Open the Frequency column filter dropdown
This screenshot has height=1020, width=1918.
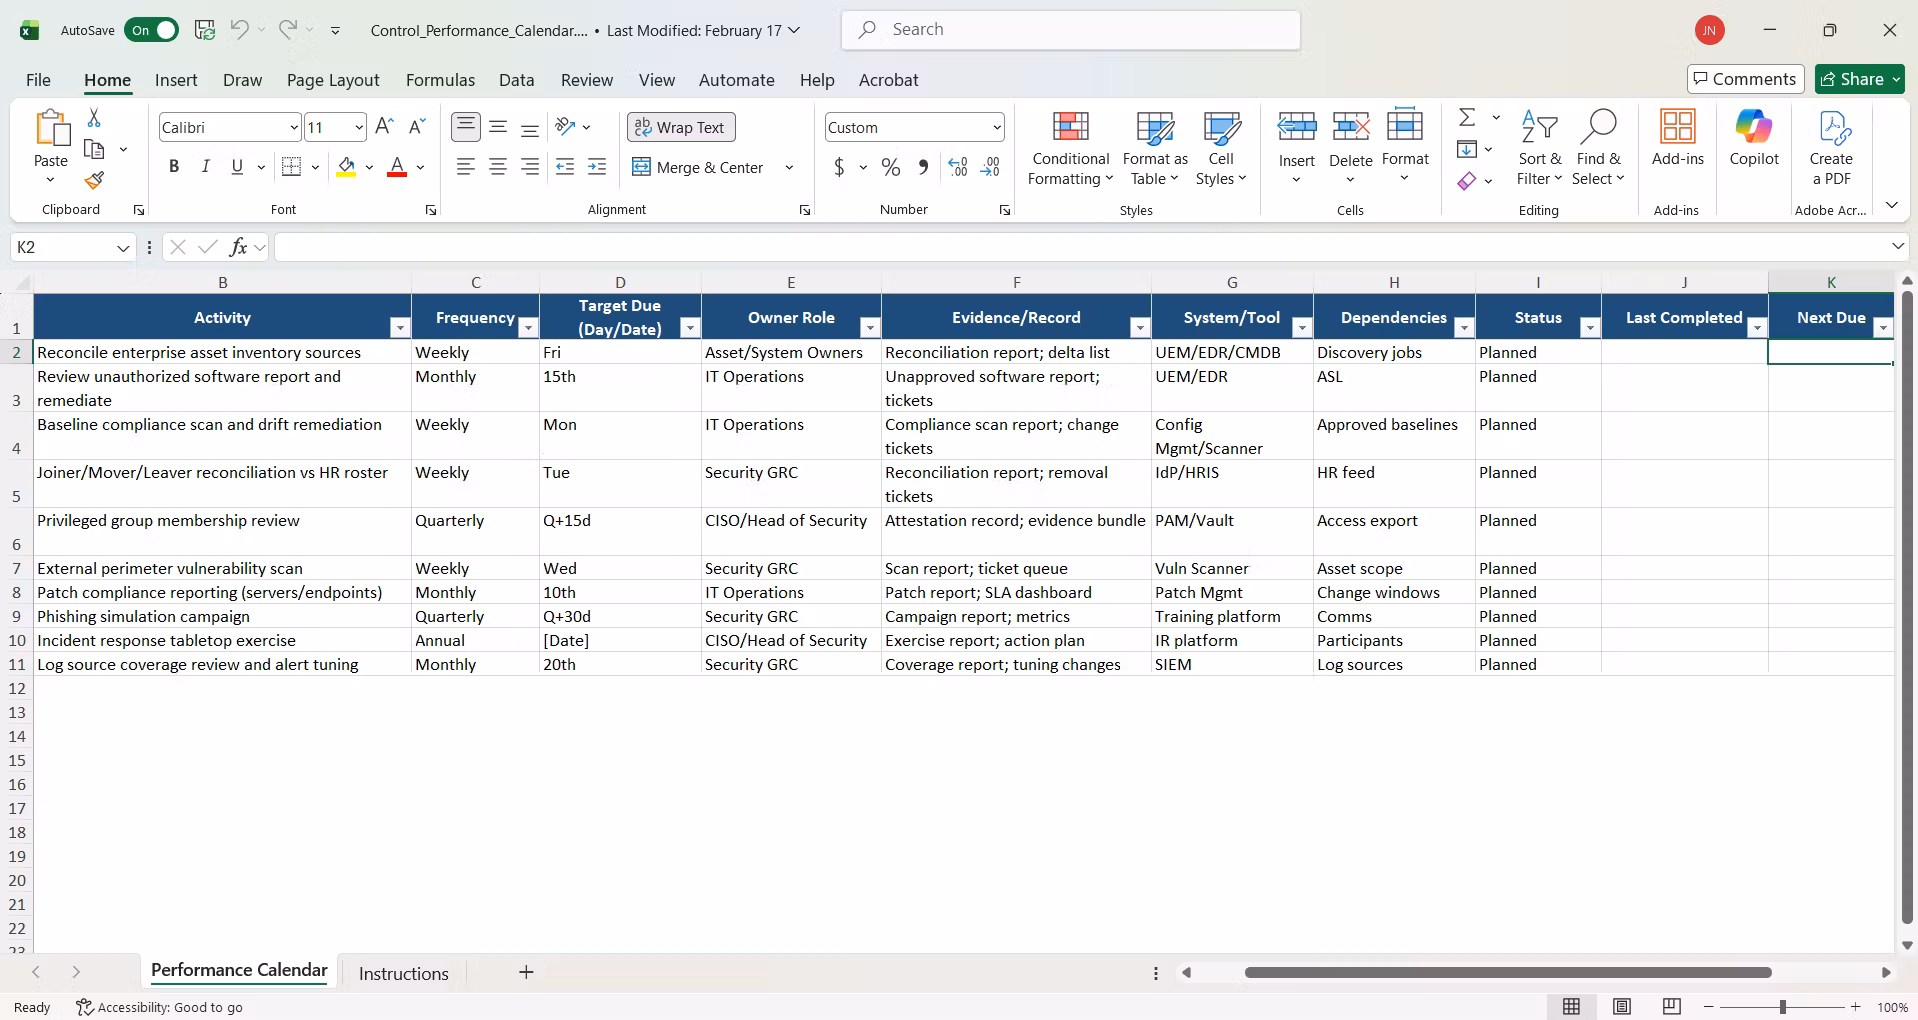pyautogui.click(x=527, y=328)
